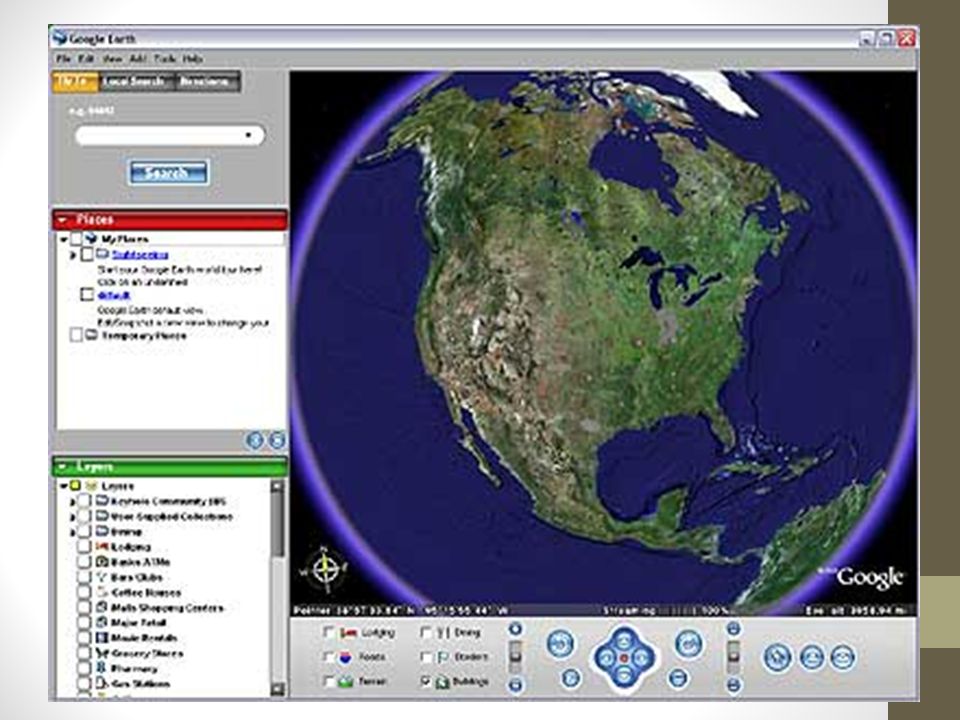Viewport: 960px width, 720px height.
Task: Expand the Dining layer folder arrow
Action: point(73,532)
